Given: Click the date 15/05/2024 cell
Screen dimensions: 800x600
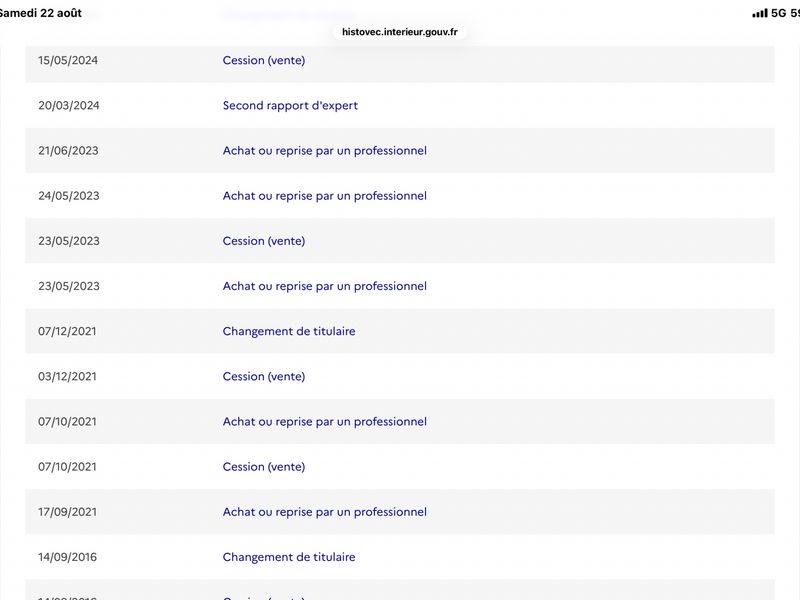Looking at the screenshot, I should tap(68, 60).
